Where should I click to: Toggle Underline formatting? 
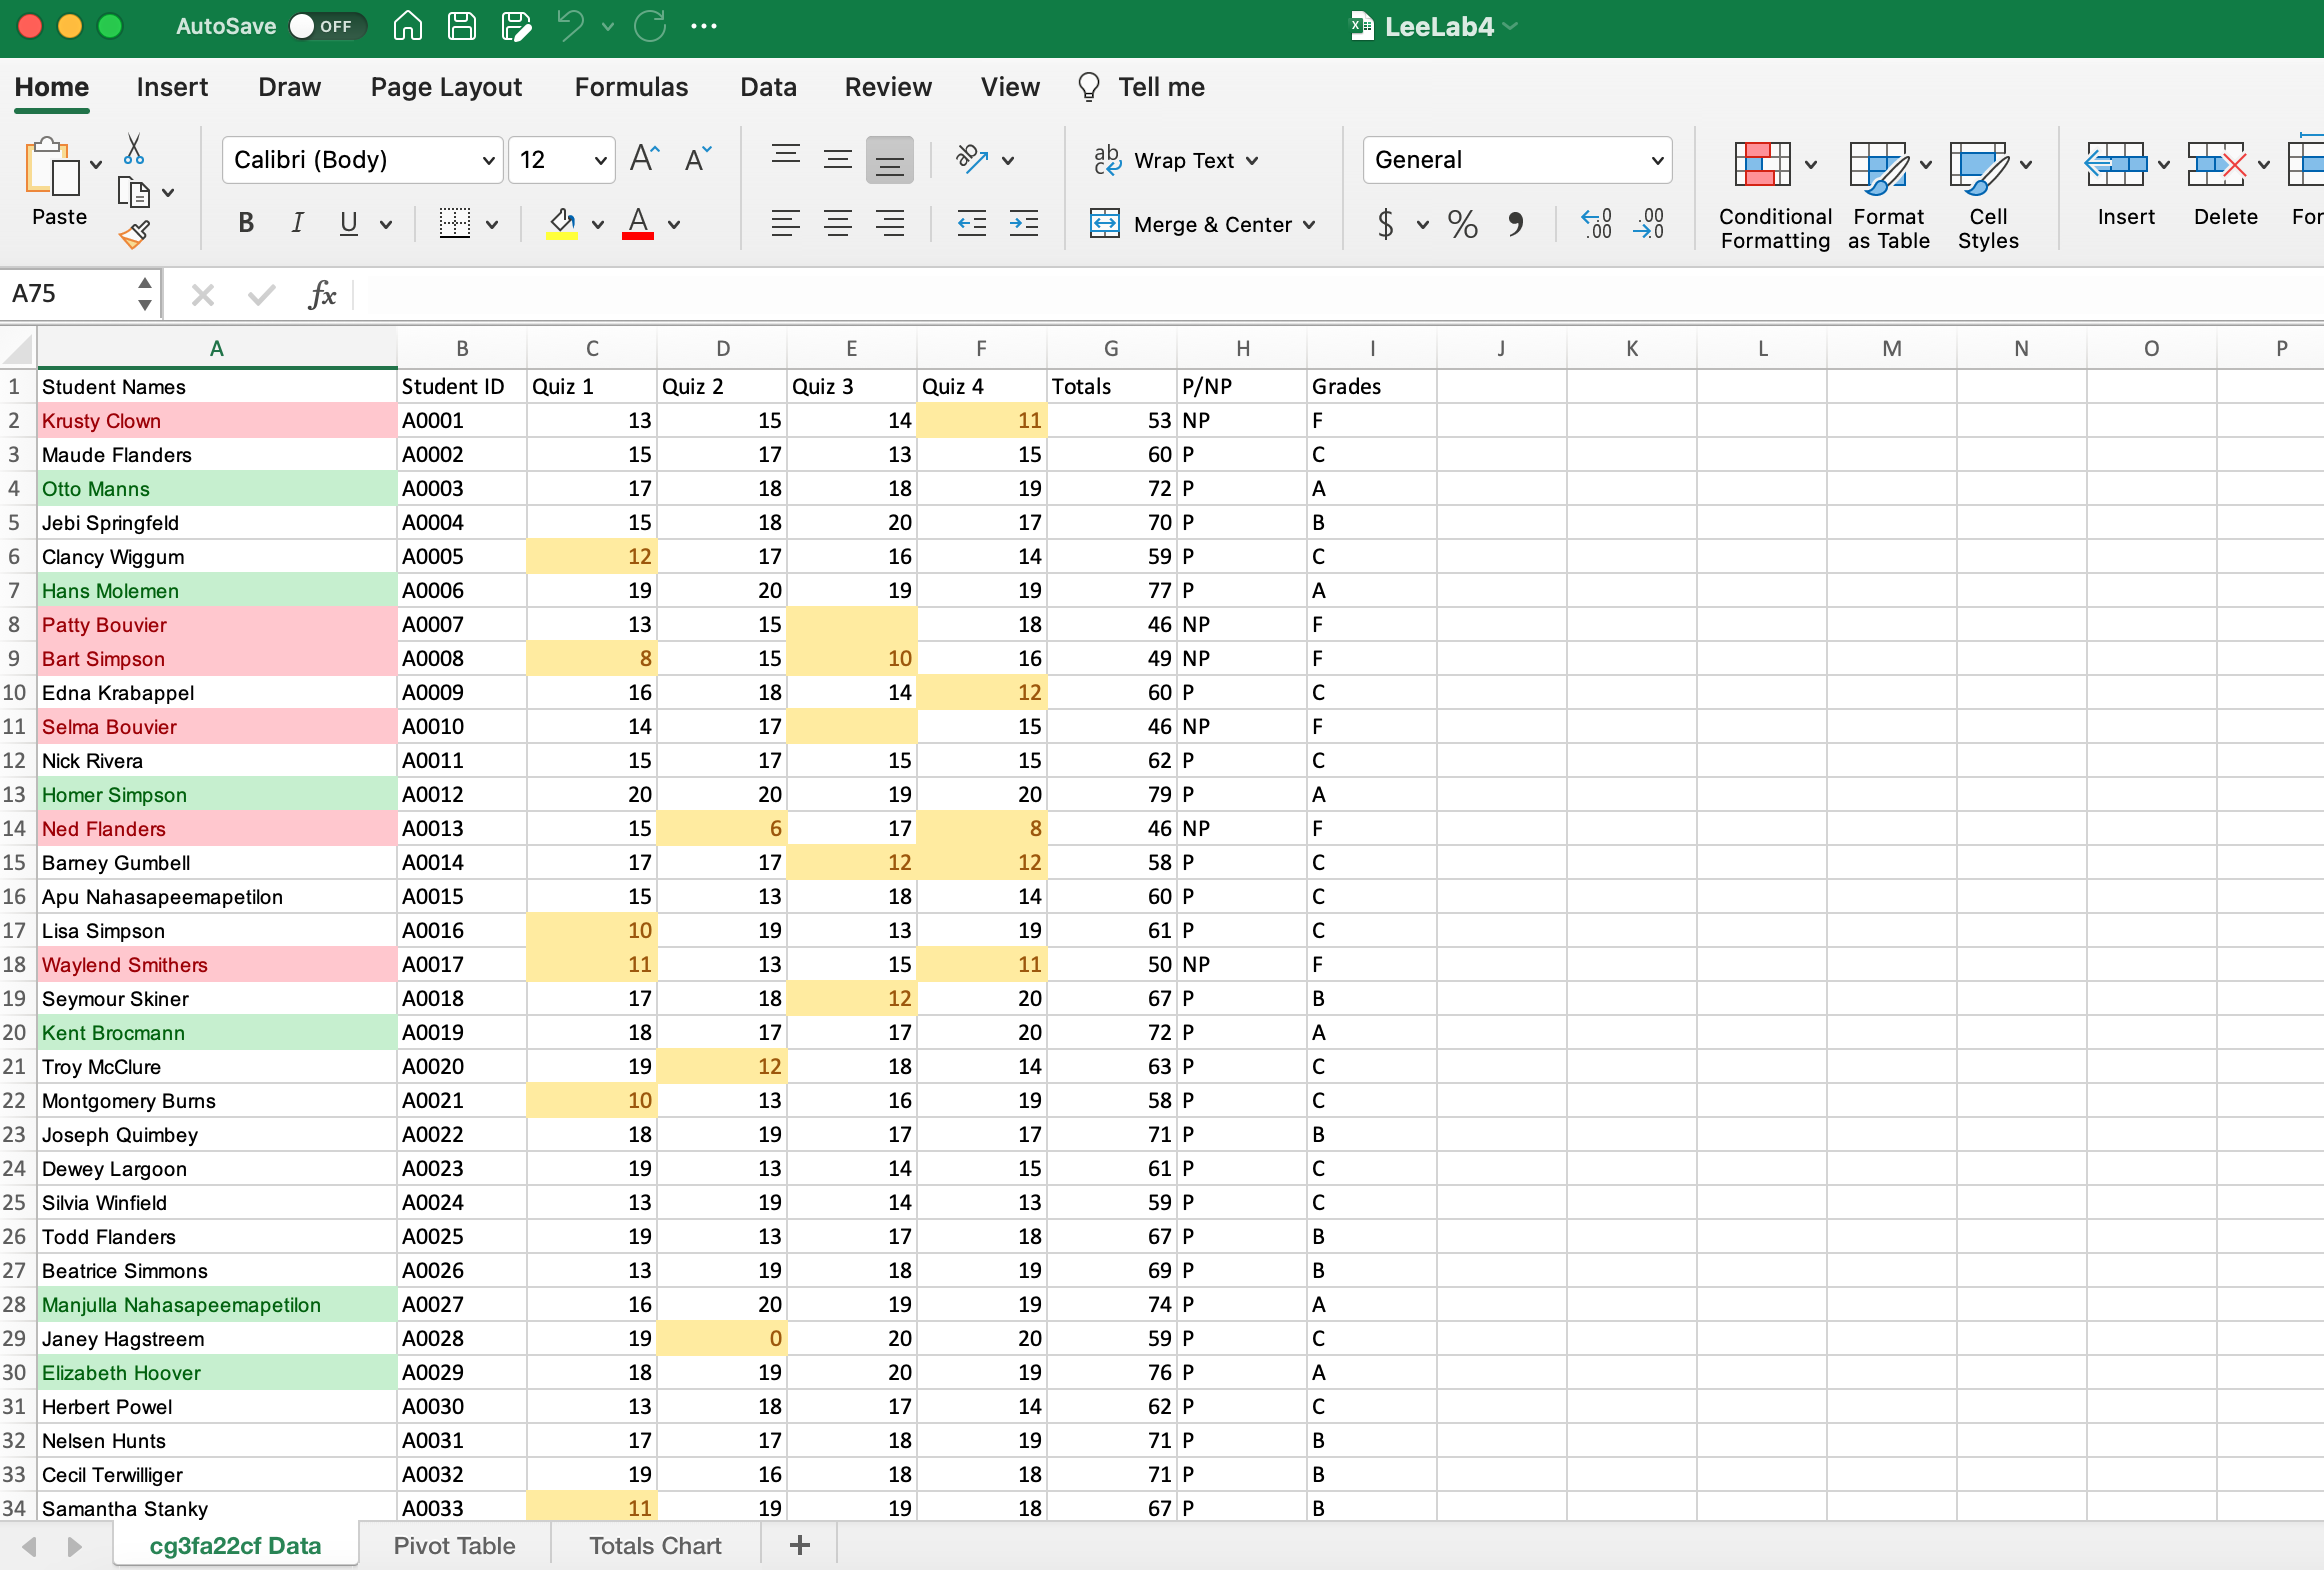click(349, 223)
